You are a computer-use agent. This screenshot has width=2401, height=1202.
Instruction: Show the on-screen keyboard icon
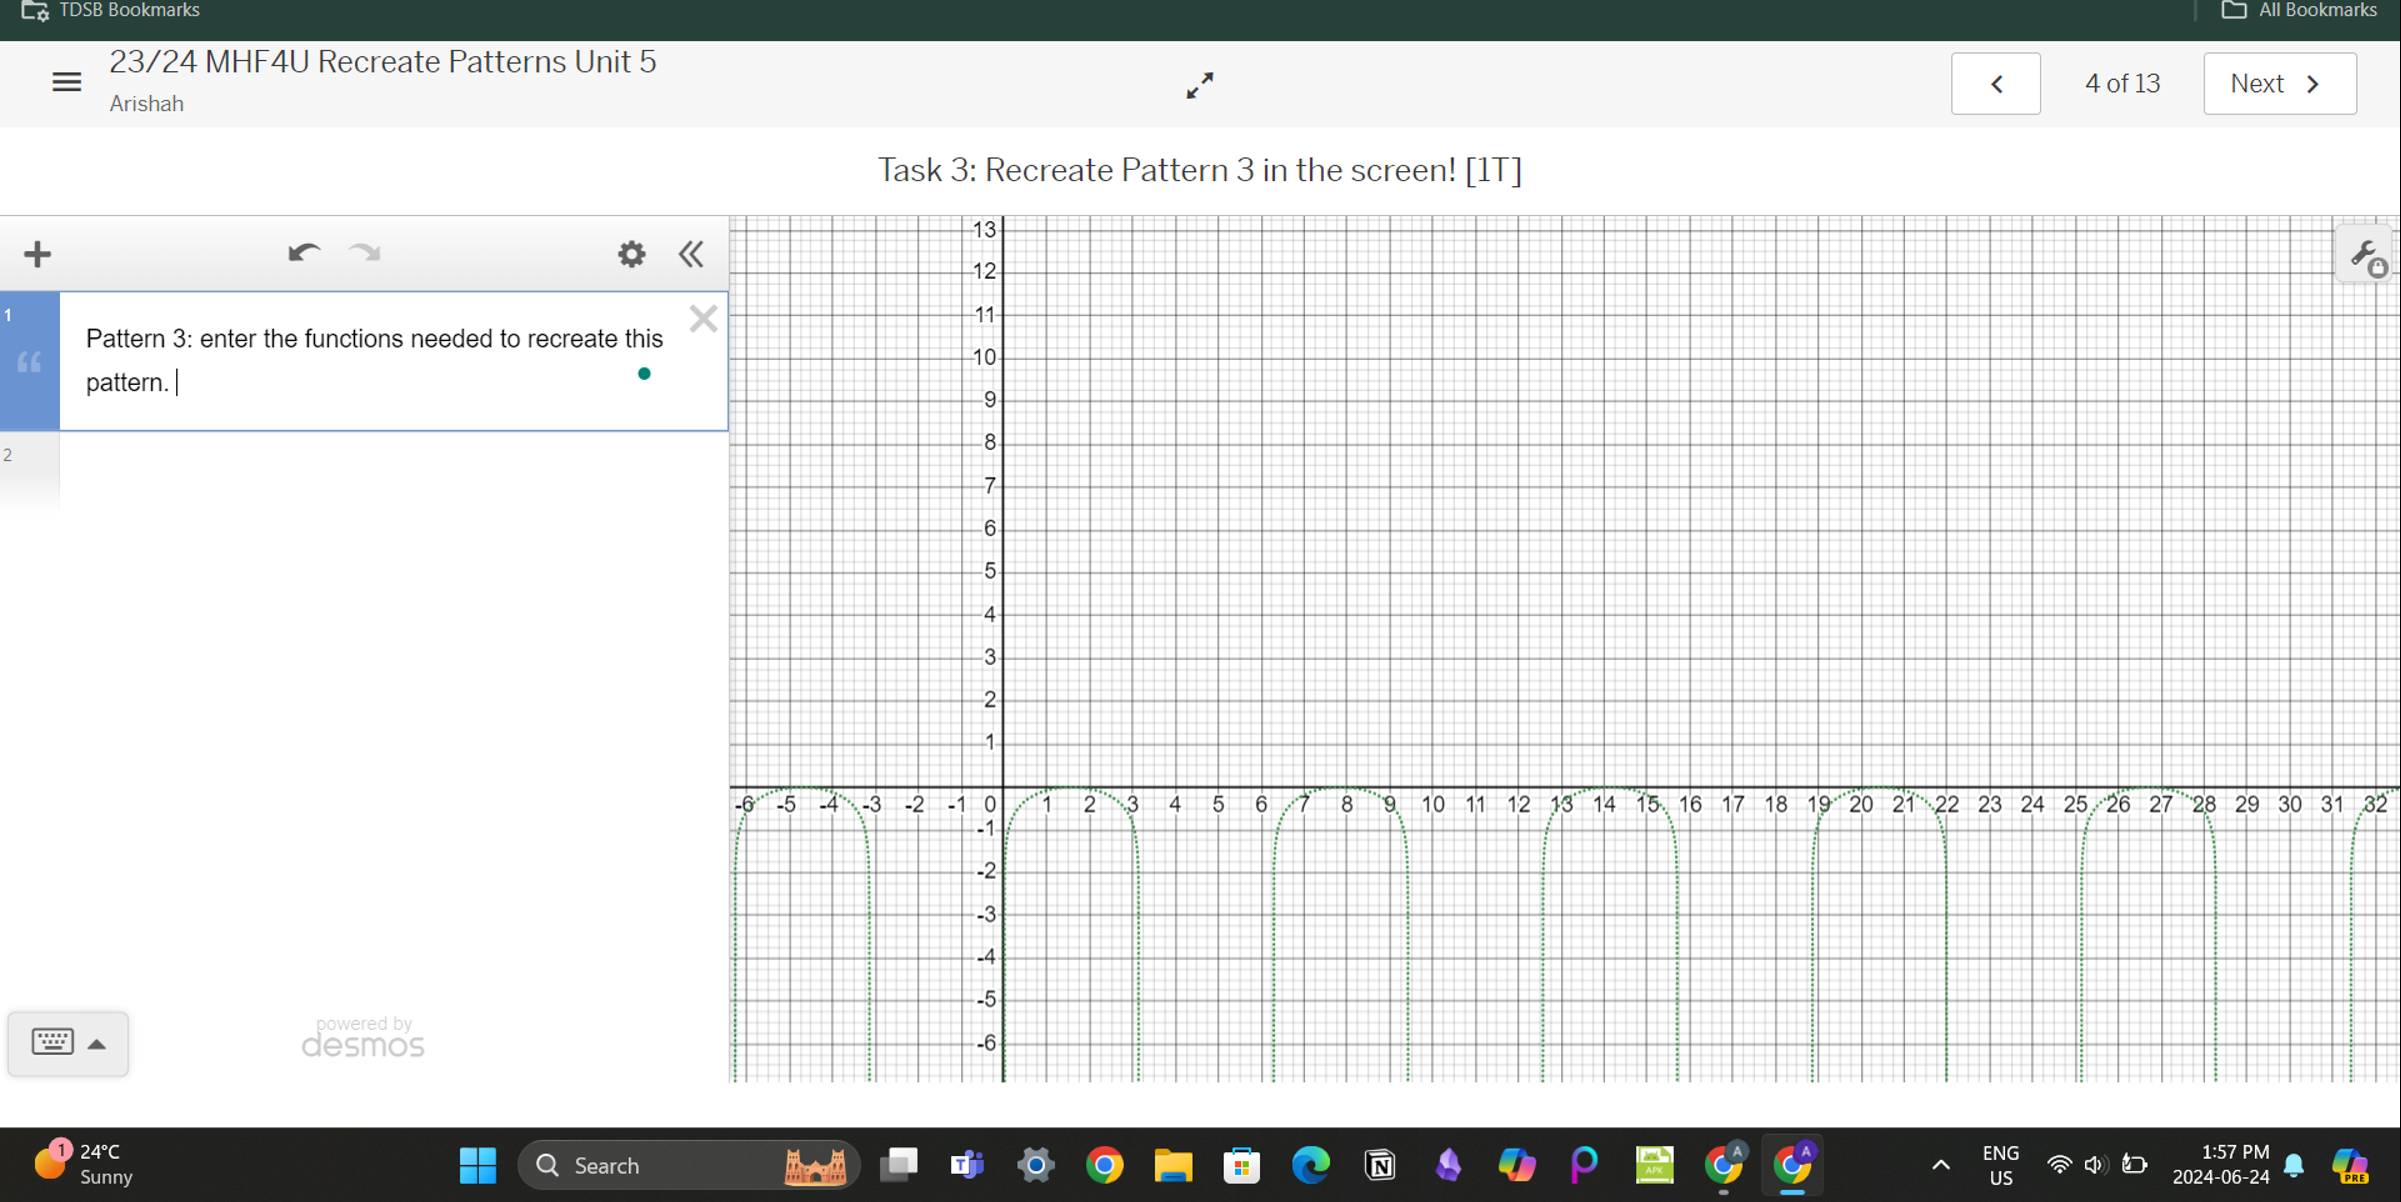pos(54,1041)
